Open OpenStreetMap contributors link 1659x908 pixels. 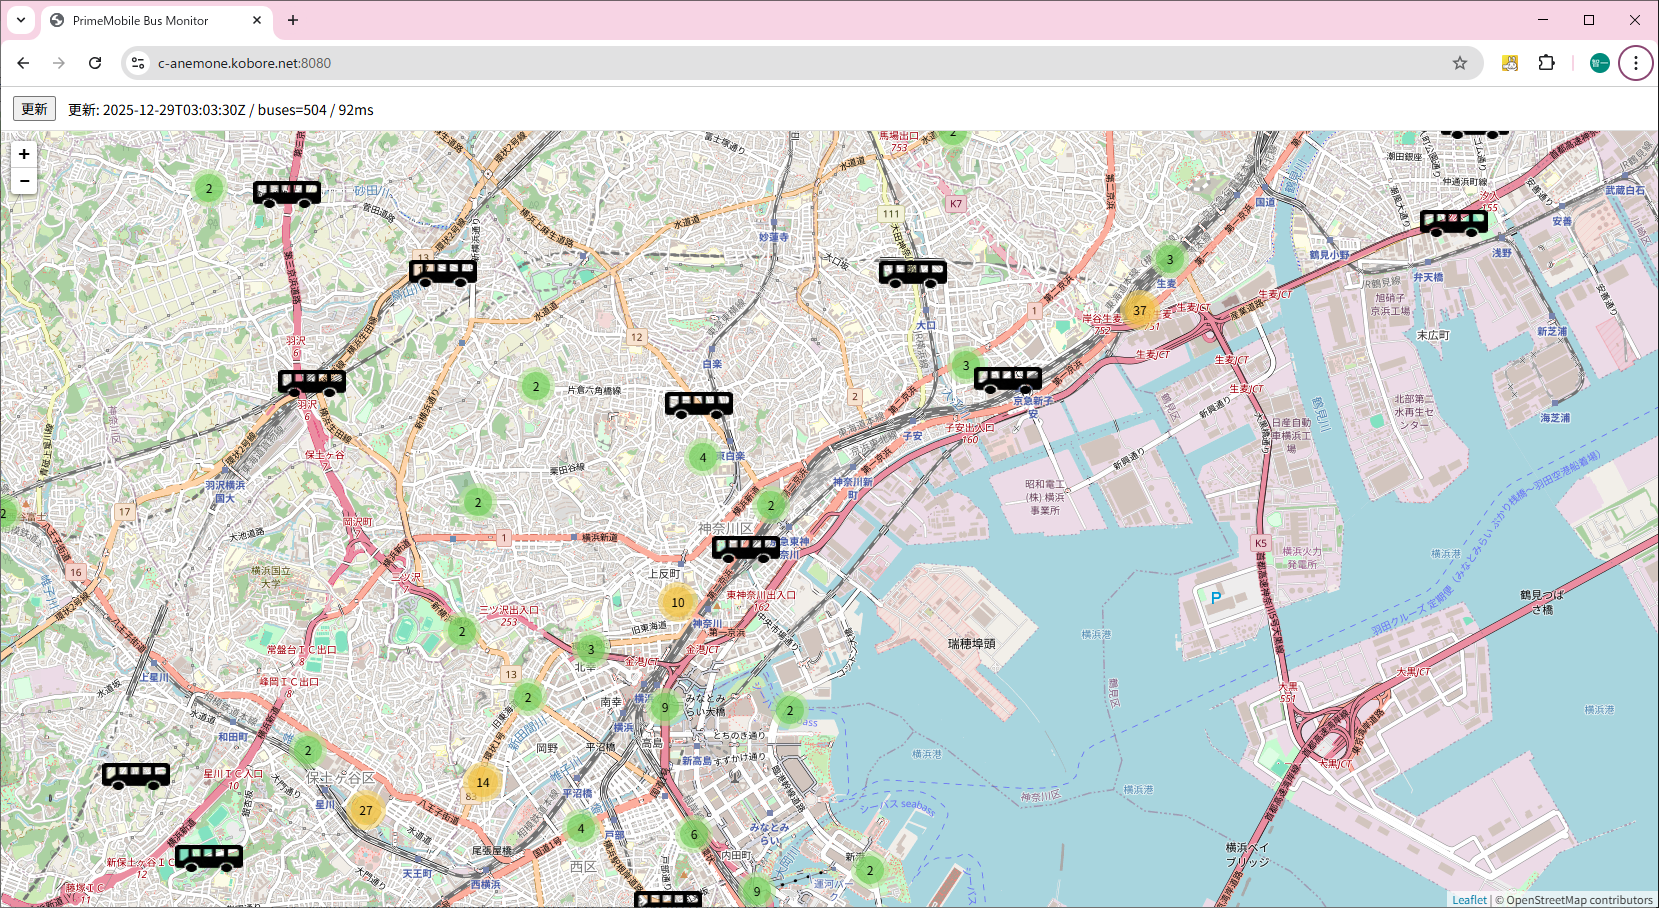pyautogui.click(x=1579, y=900)
